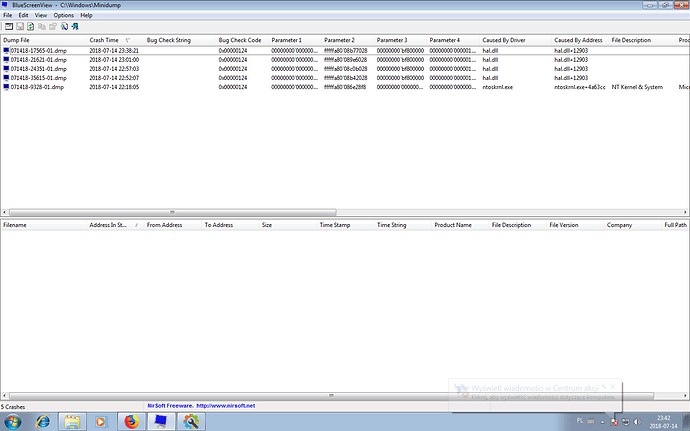Screen dimensions: 690x431
Task: Click the volume speaker tray icon
Action: click(x=635, y=421)
